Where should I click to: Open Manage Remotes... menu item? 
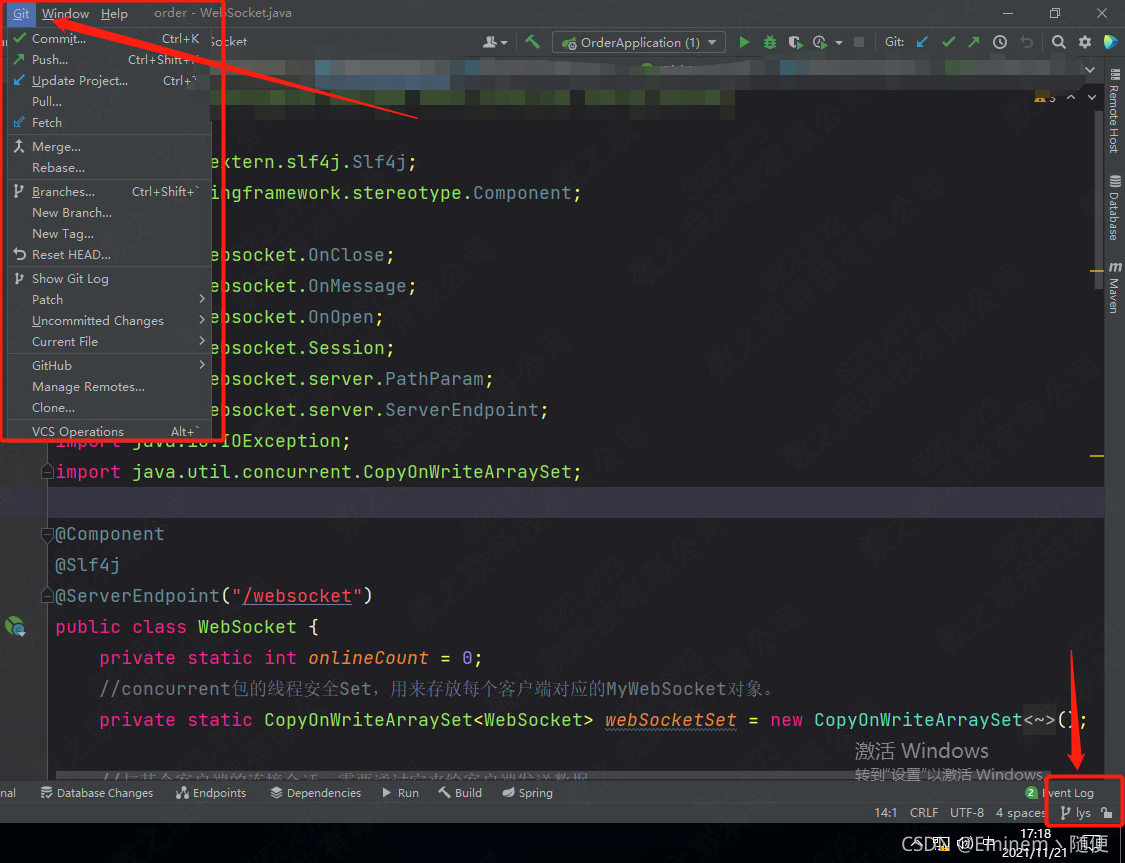point(109,387)
